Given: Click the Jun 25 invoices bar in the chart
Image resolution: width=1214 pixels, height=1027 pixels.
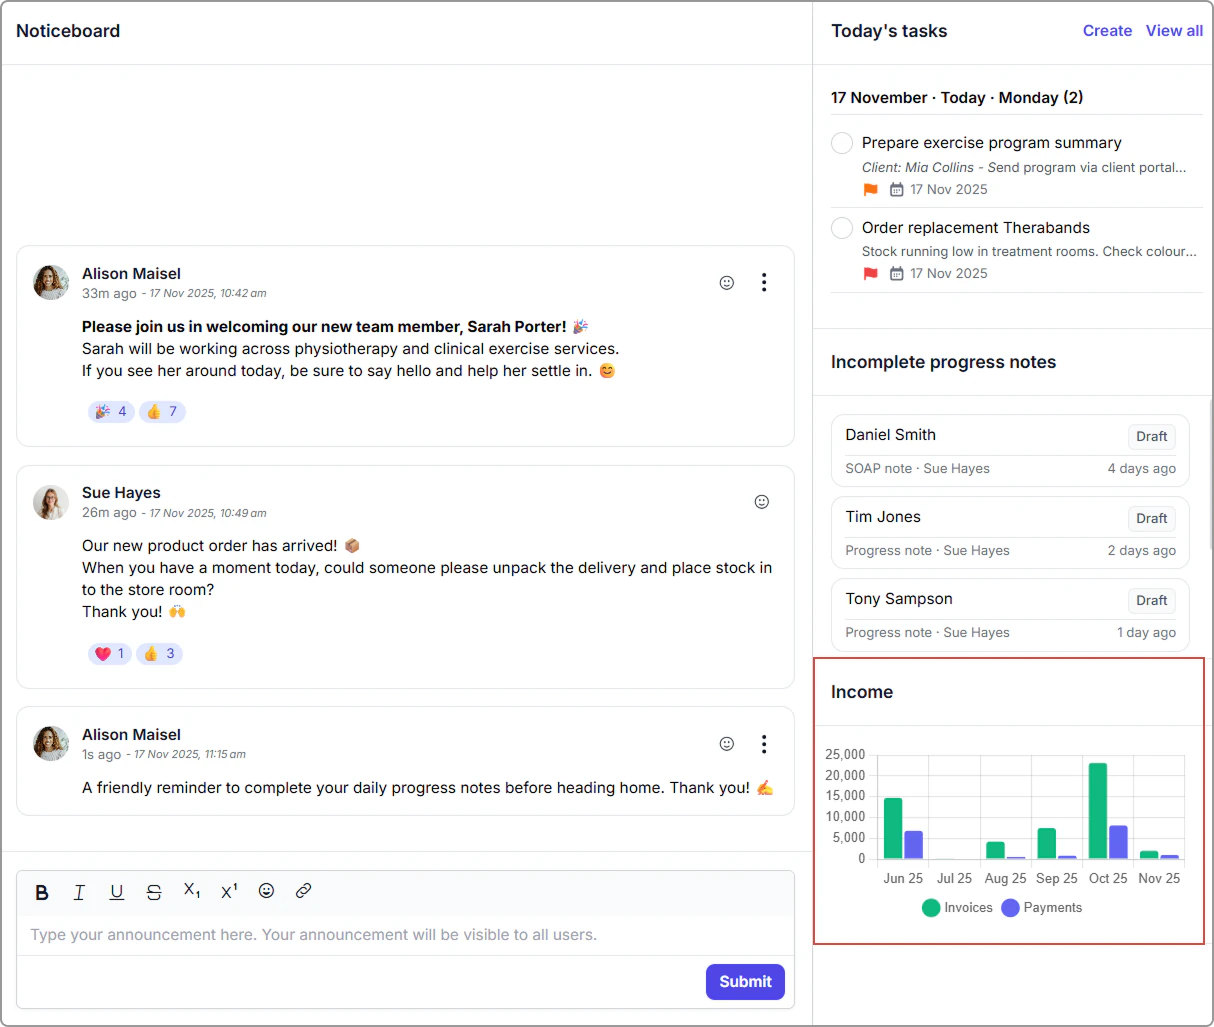Looking at the screenshot, I should click(893, 829).
